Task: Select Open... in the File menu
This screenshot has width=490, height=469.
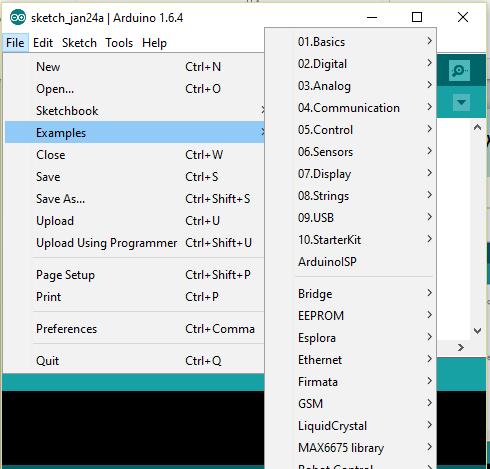Action: (x=135, y=89)
